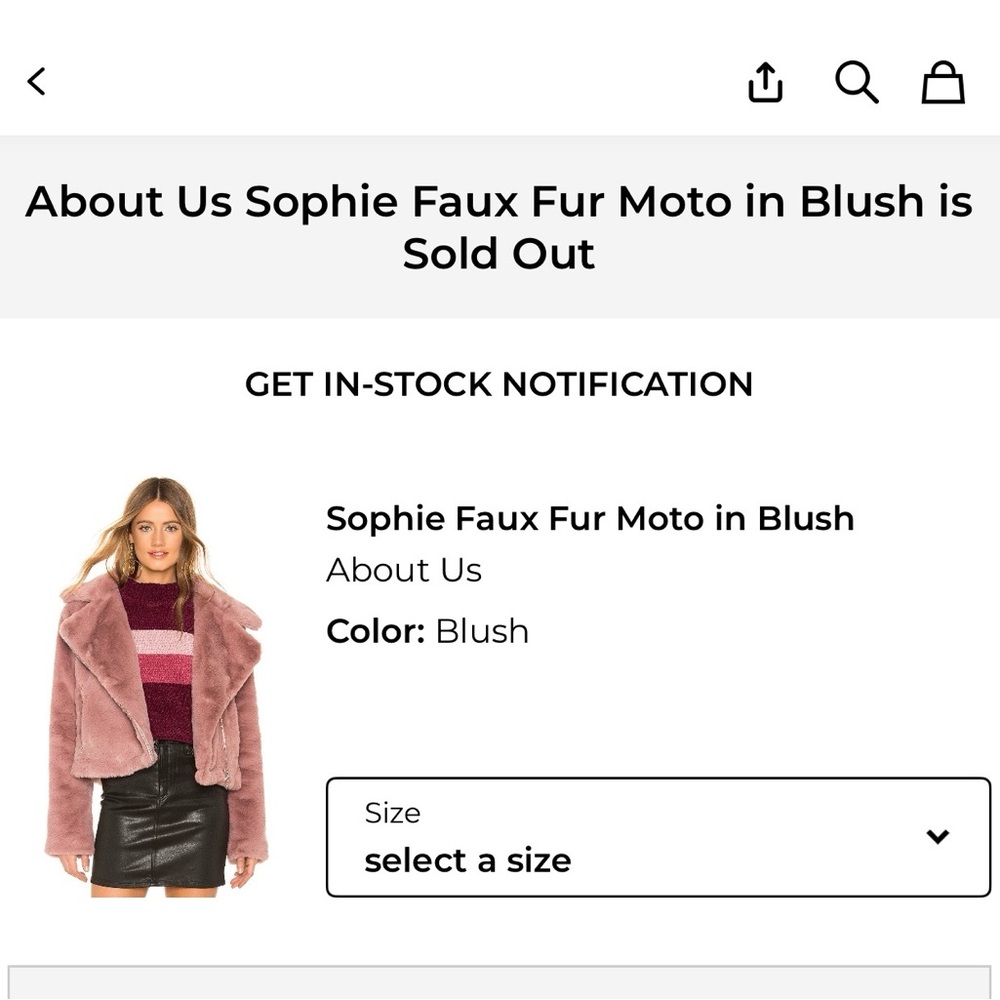Viewport: 1000px width, 1000px height.
Task: View your cart via the bag icon
Action: (940, 84)
